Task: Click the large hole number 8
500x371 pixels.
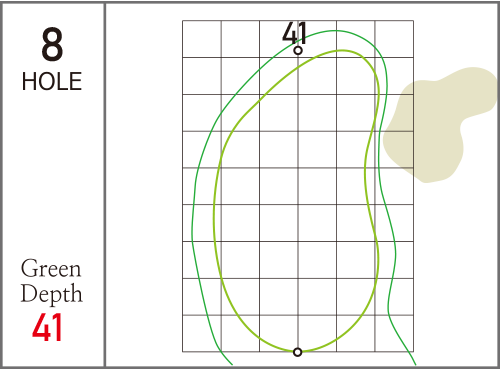Action: point(52,44)
